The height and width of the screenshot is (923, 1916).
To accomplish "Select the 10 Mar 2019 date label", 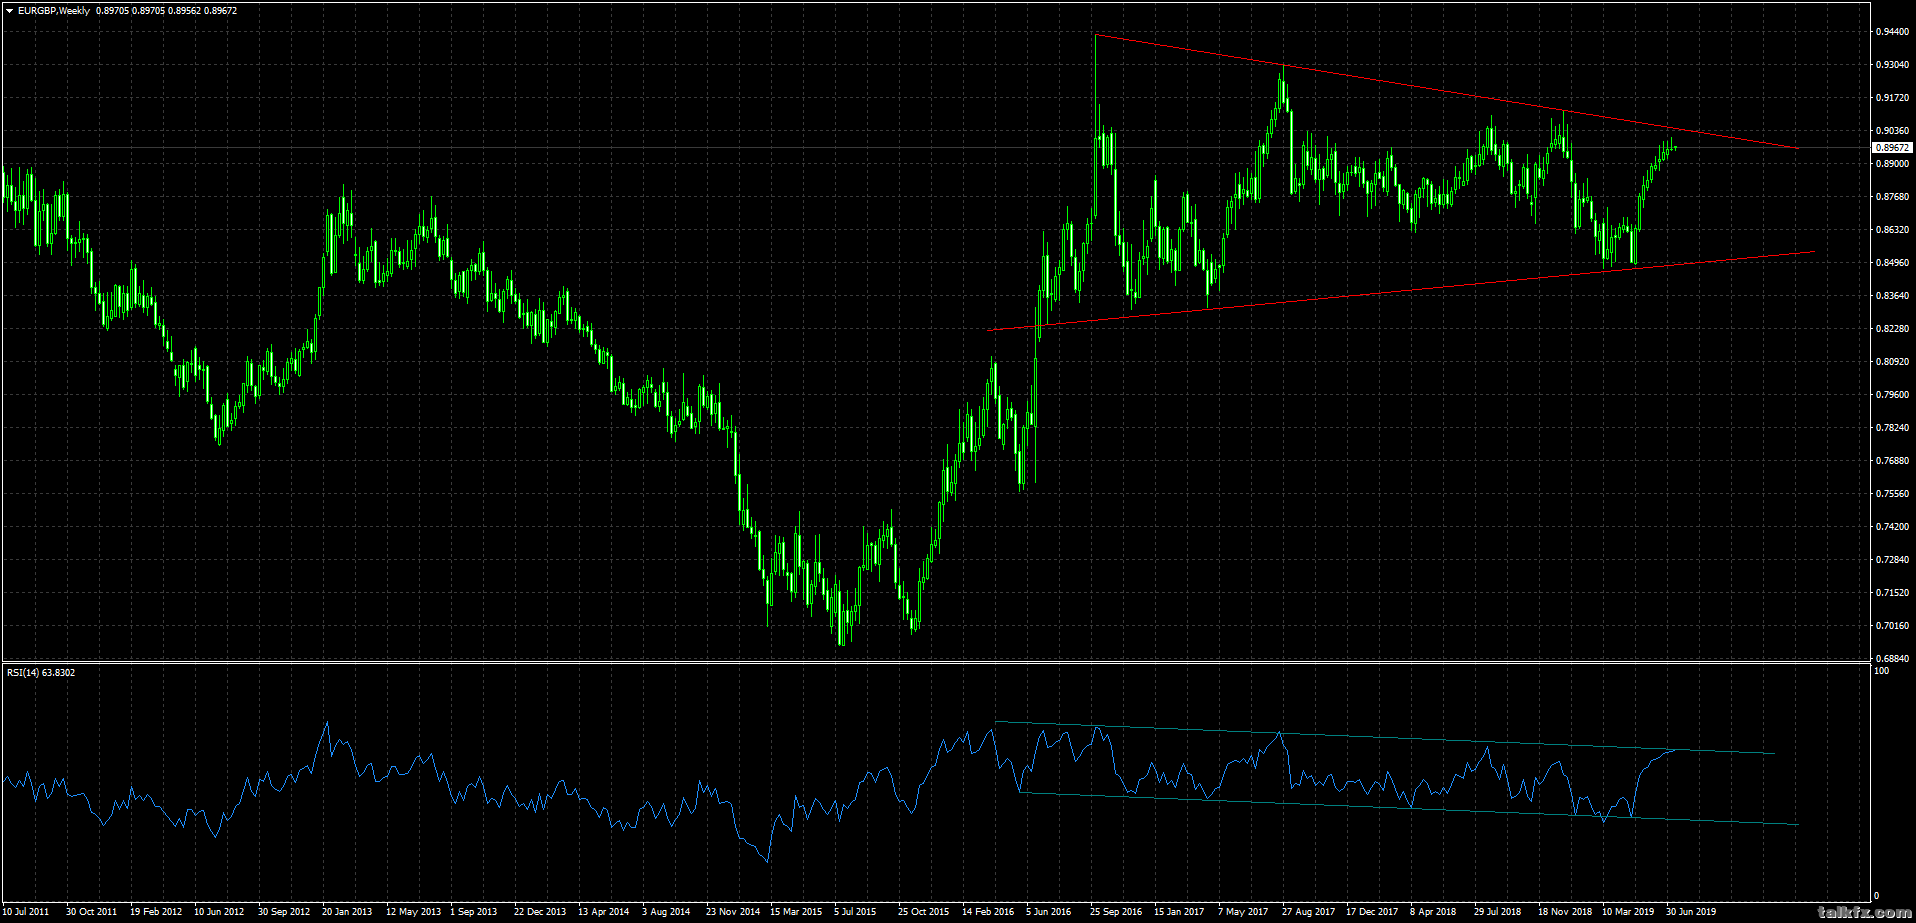I will 1628,912.
